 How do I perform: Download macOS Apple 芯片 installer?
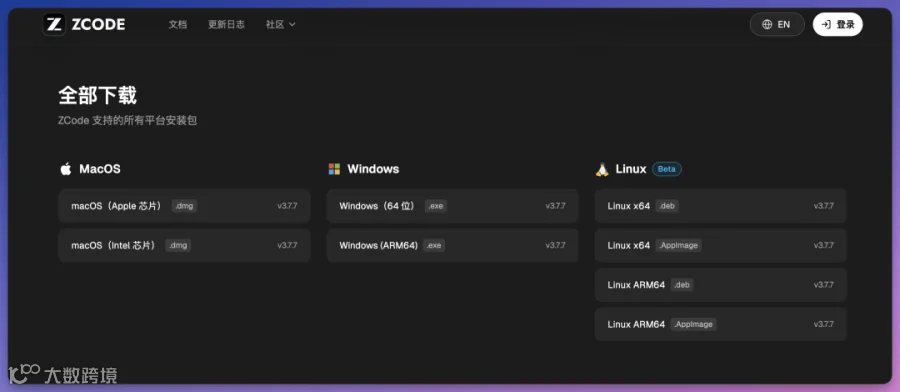[x=184, y=205]
